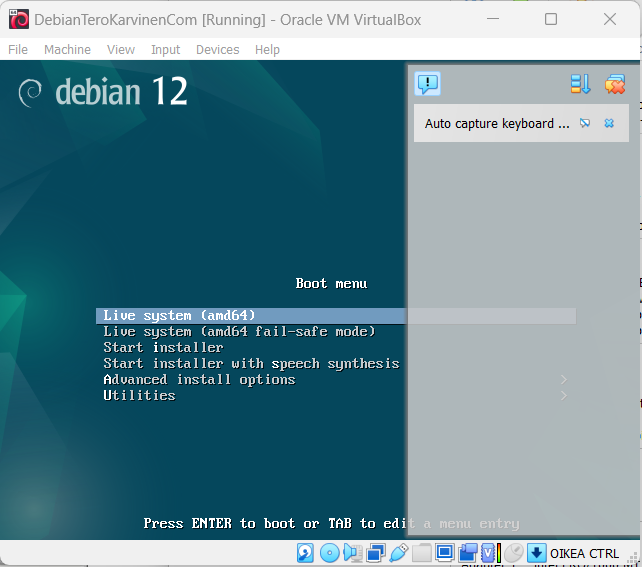
Task: Expand Auto capture keyboard notification details
Action: tap(586, 123)
